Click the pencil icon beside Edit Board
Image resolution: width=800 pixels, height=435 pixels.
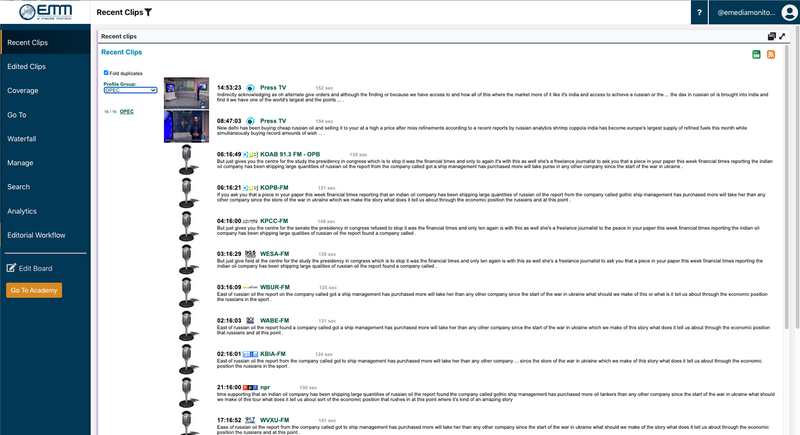tap(11, 268)
